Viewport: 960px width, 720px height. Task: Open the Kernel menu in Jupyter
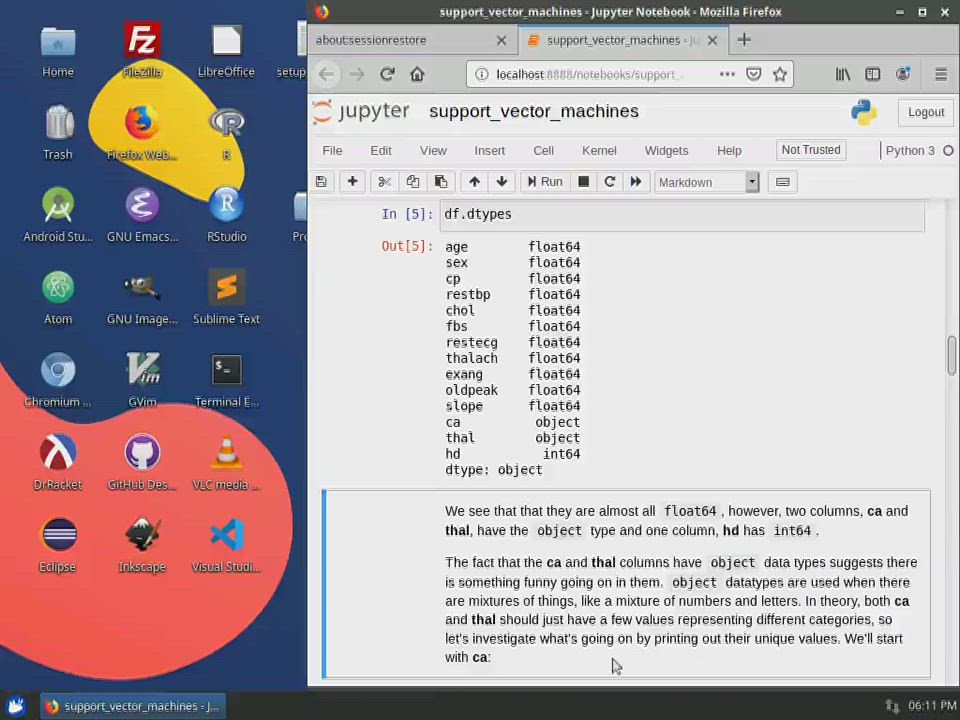tap(599, 151)
